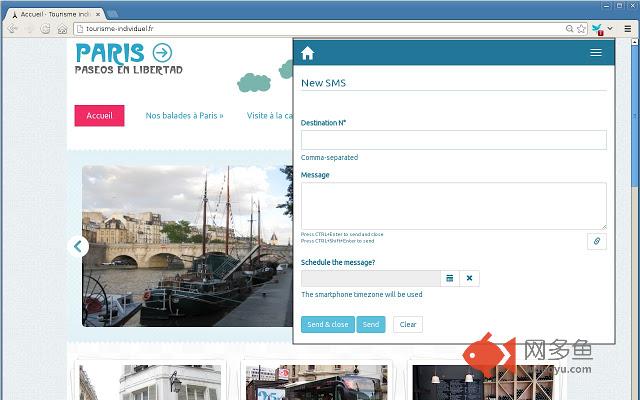Image resolution: width=640 pixels, height=400 pixels.
Task: Bookmark this page with the star icon
Action: pyautogui.click(x=581, y=29)
